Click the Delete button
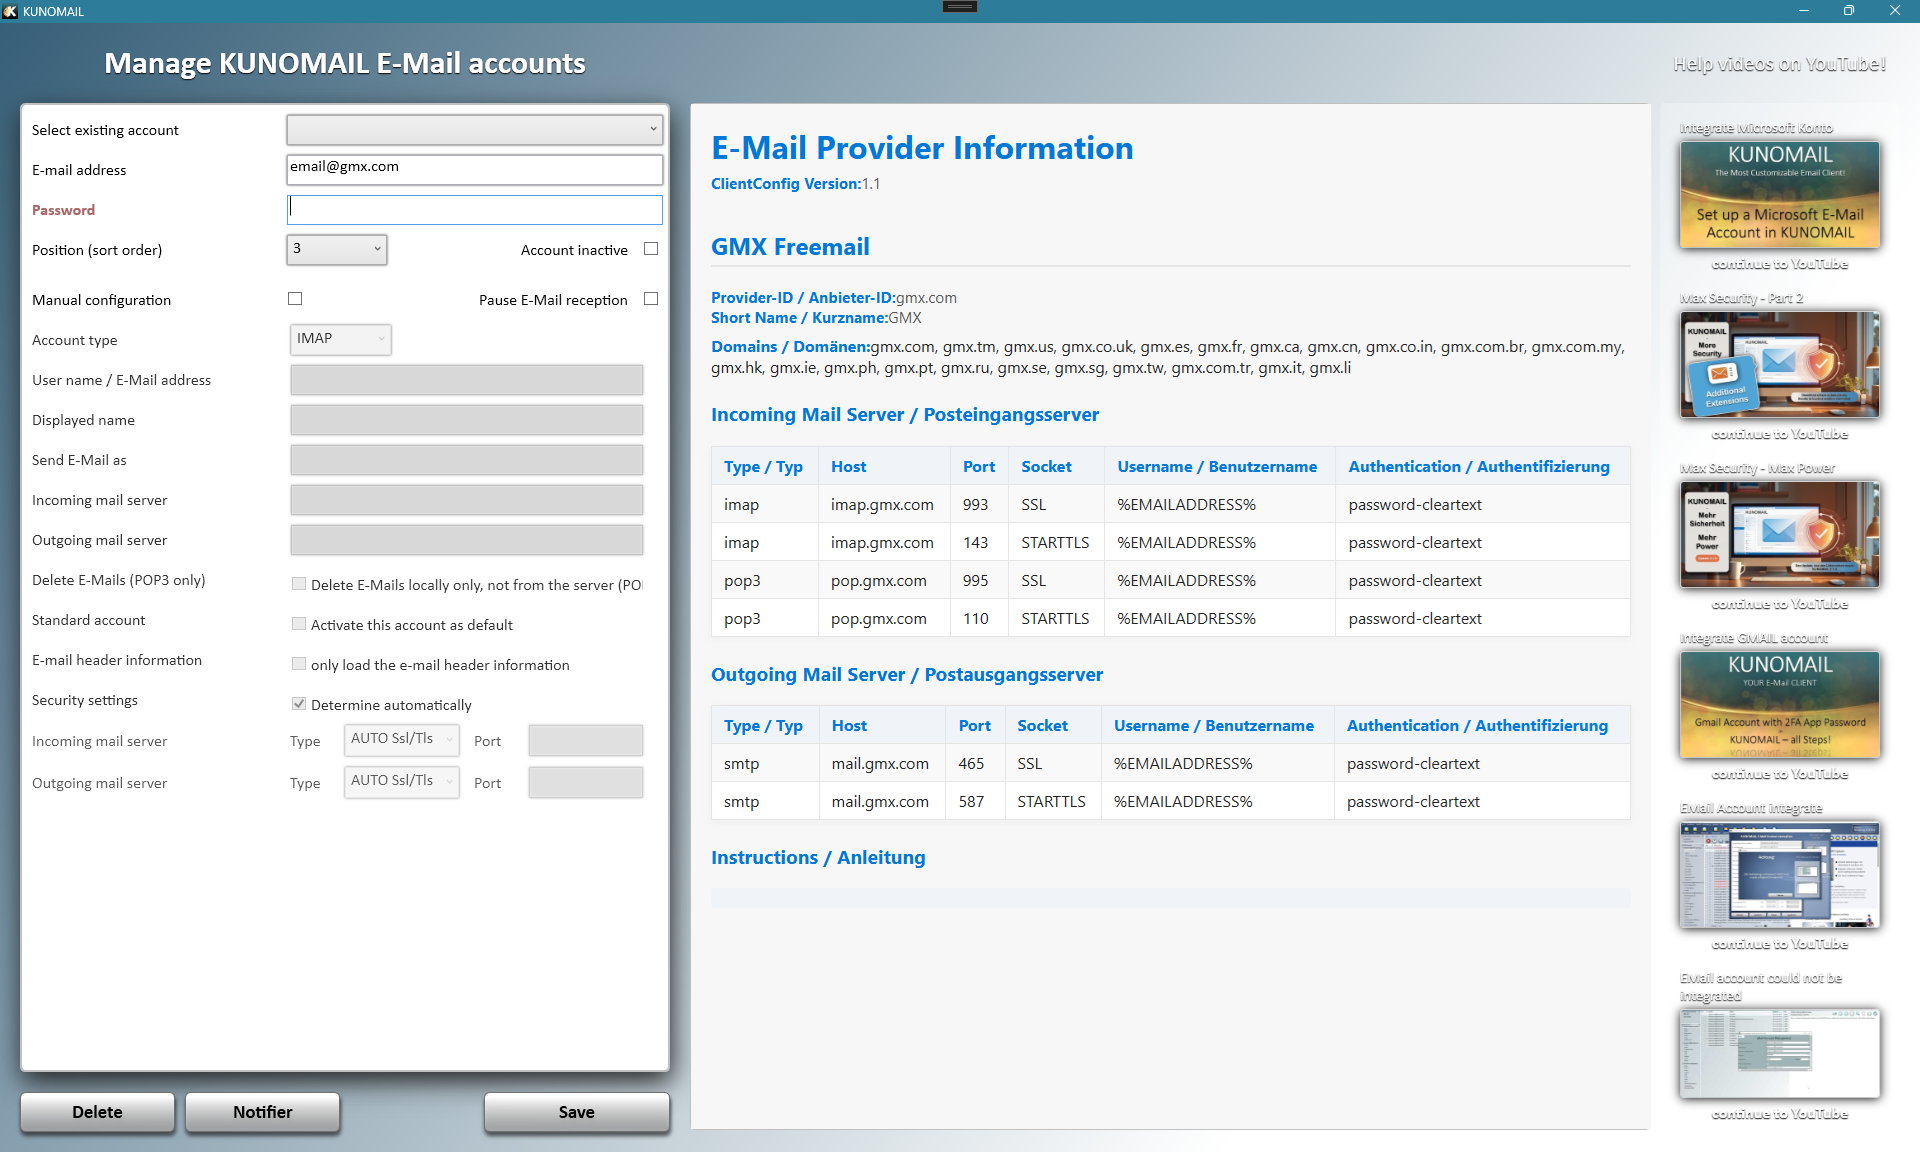Viewport: 1920px width, 1152px height. [97, 1112]
